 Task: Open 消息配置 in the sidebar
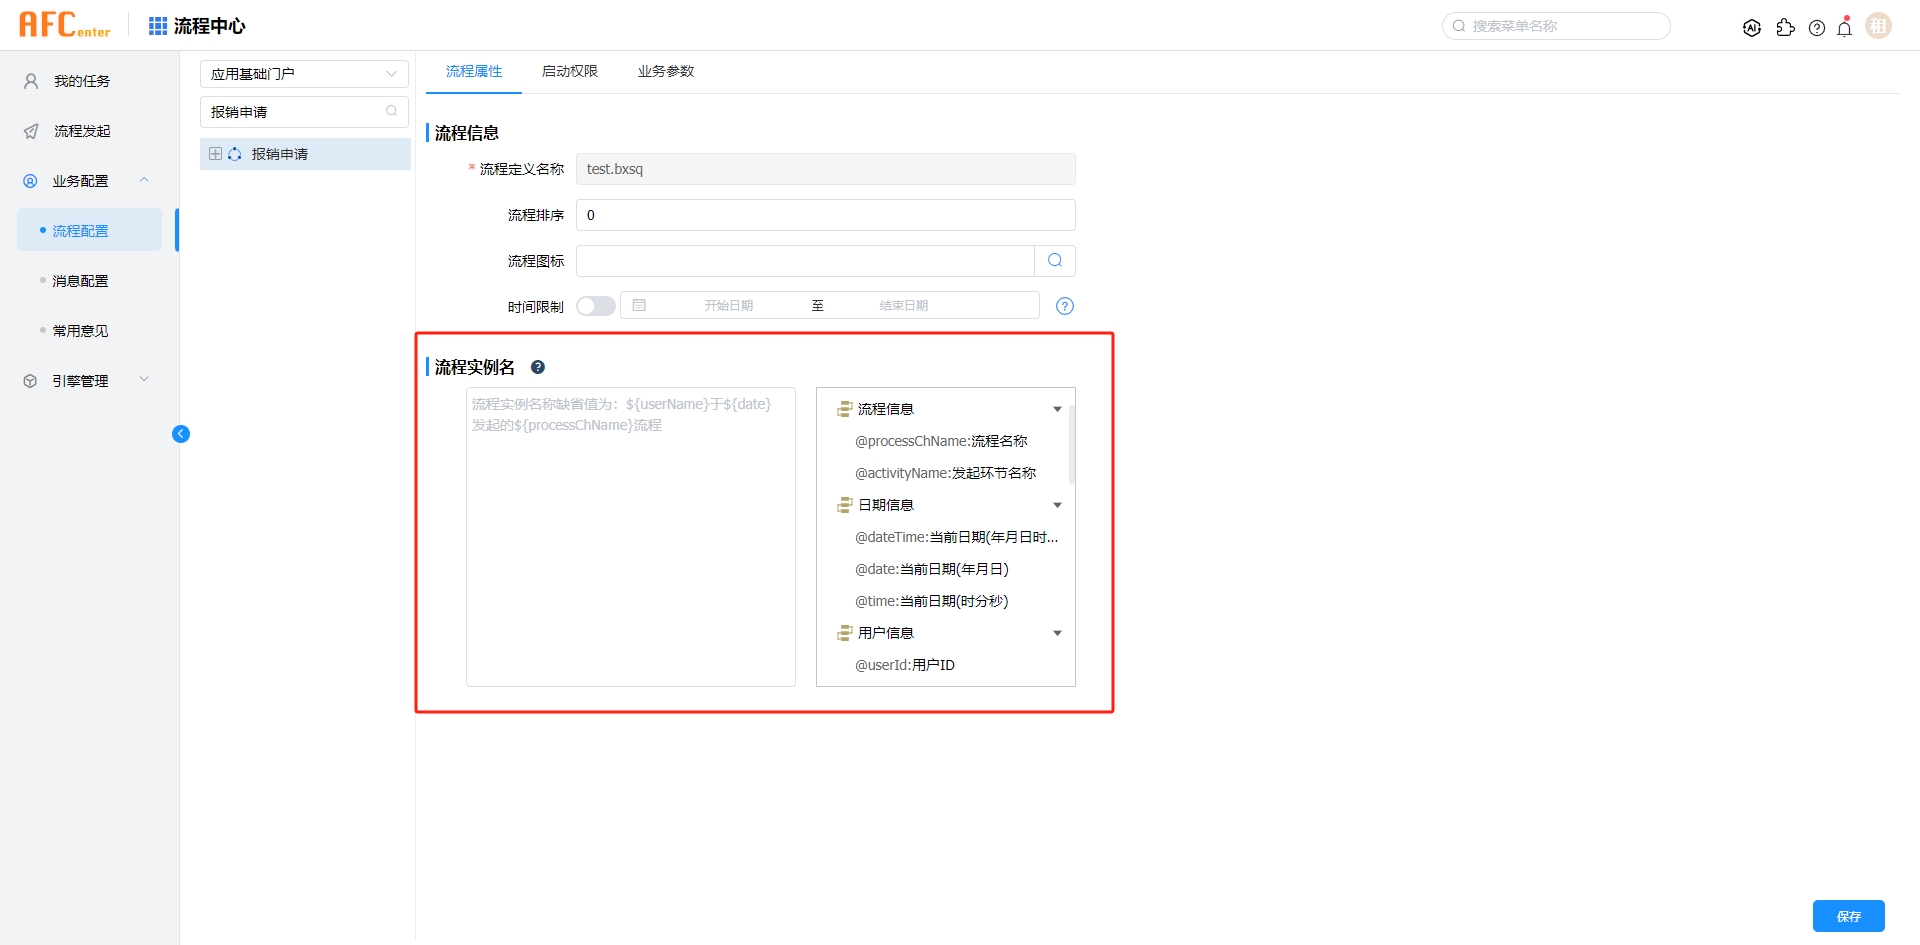(x=80, y=281)
